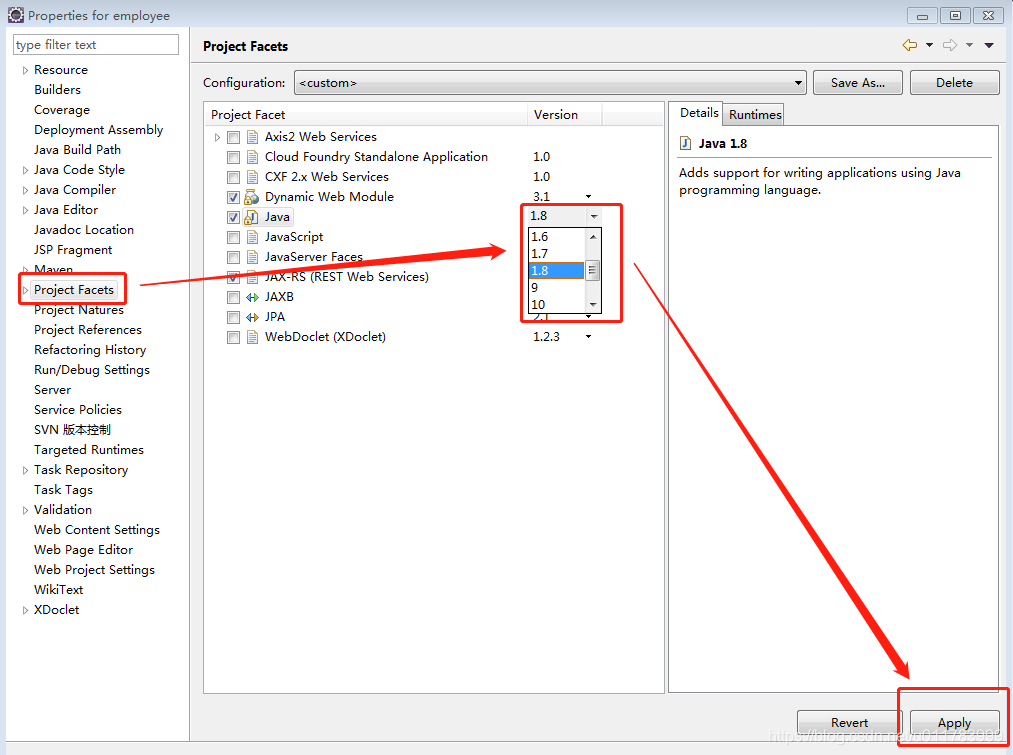Click the version list scrollbar thumb
The height and width of the screenshot is (755, 1013).
[592, 271]
